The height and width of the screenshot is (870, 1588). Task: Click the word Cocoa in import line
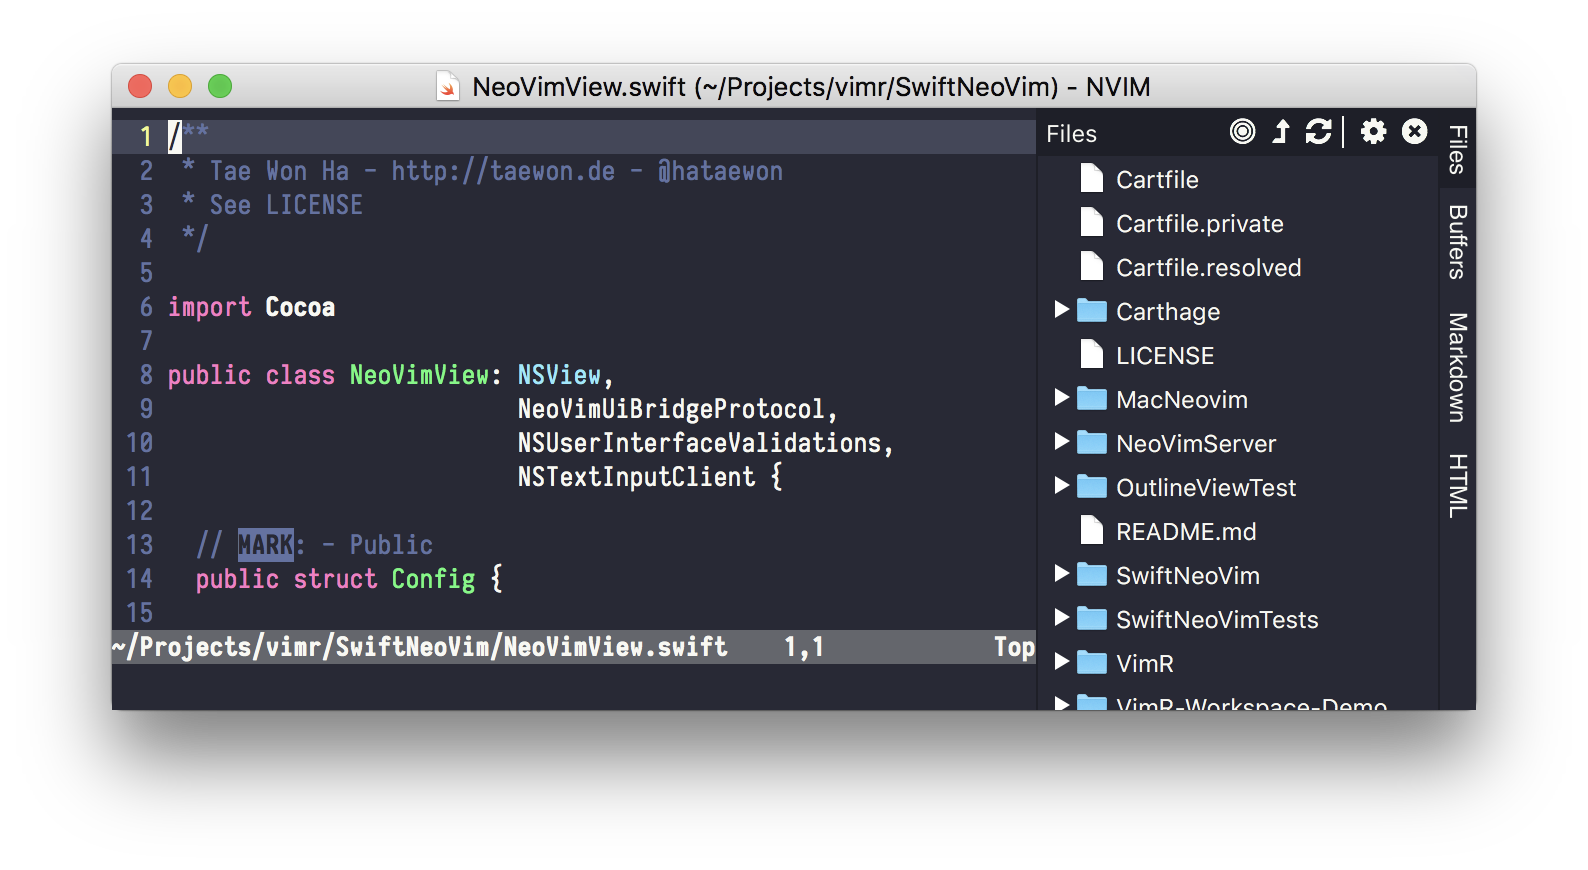300,307
